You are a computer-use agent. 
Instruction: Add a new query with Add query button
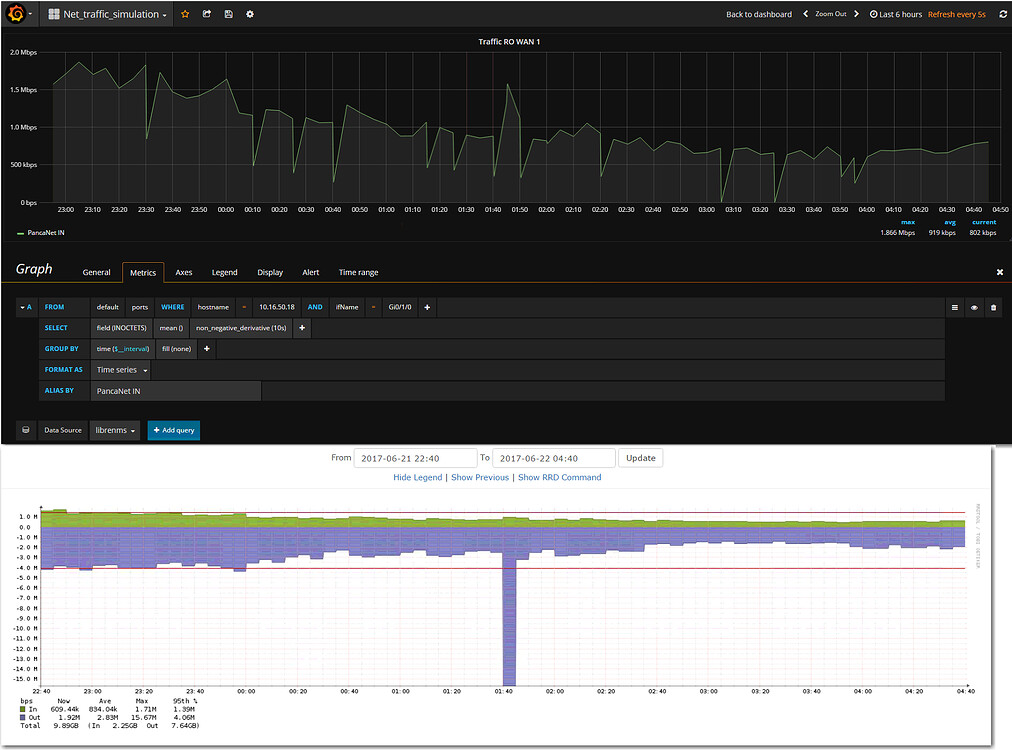[173, 430]
